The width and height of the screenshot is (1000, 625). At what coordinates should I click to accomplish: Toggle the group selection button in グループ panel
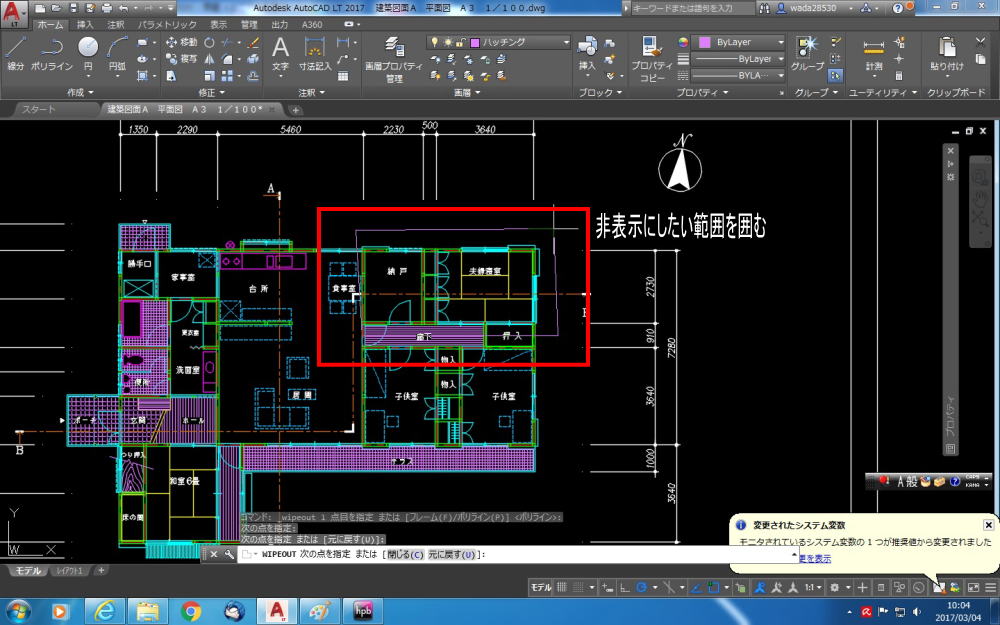click(835, 76)
